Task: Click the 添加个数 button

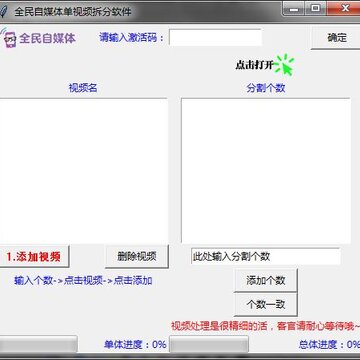Action: [266, 280]
